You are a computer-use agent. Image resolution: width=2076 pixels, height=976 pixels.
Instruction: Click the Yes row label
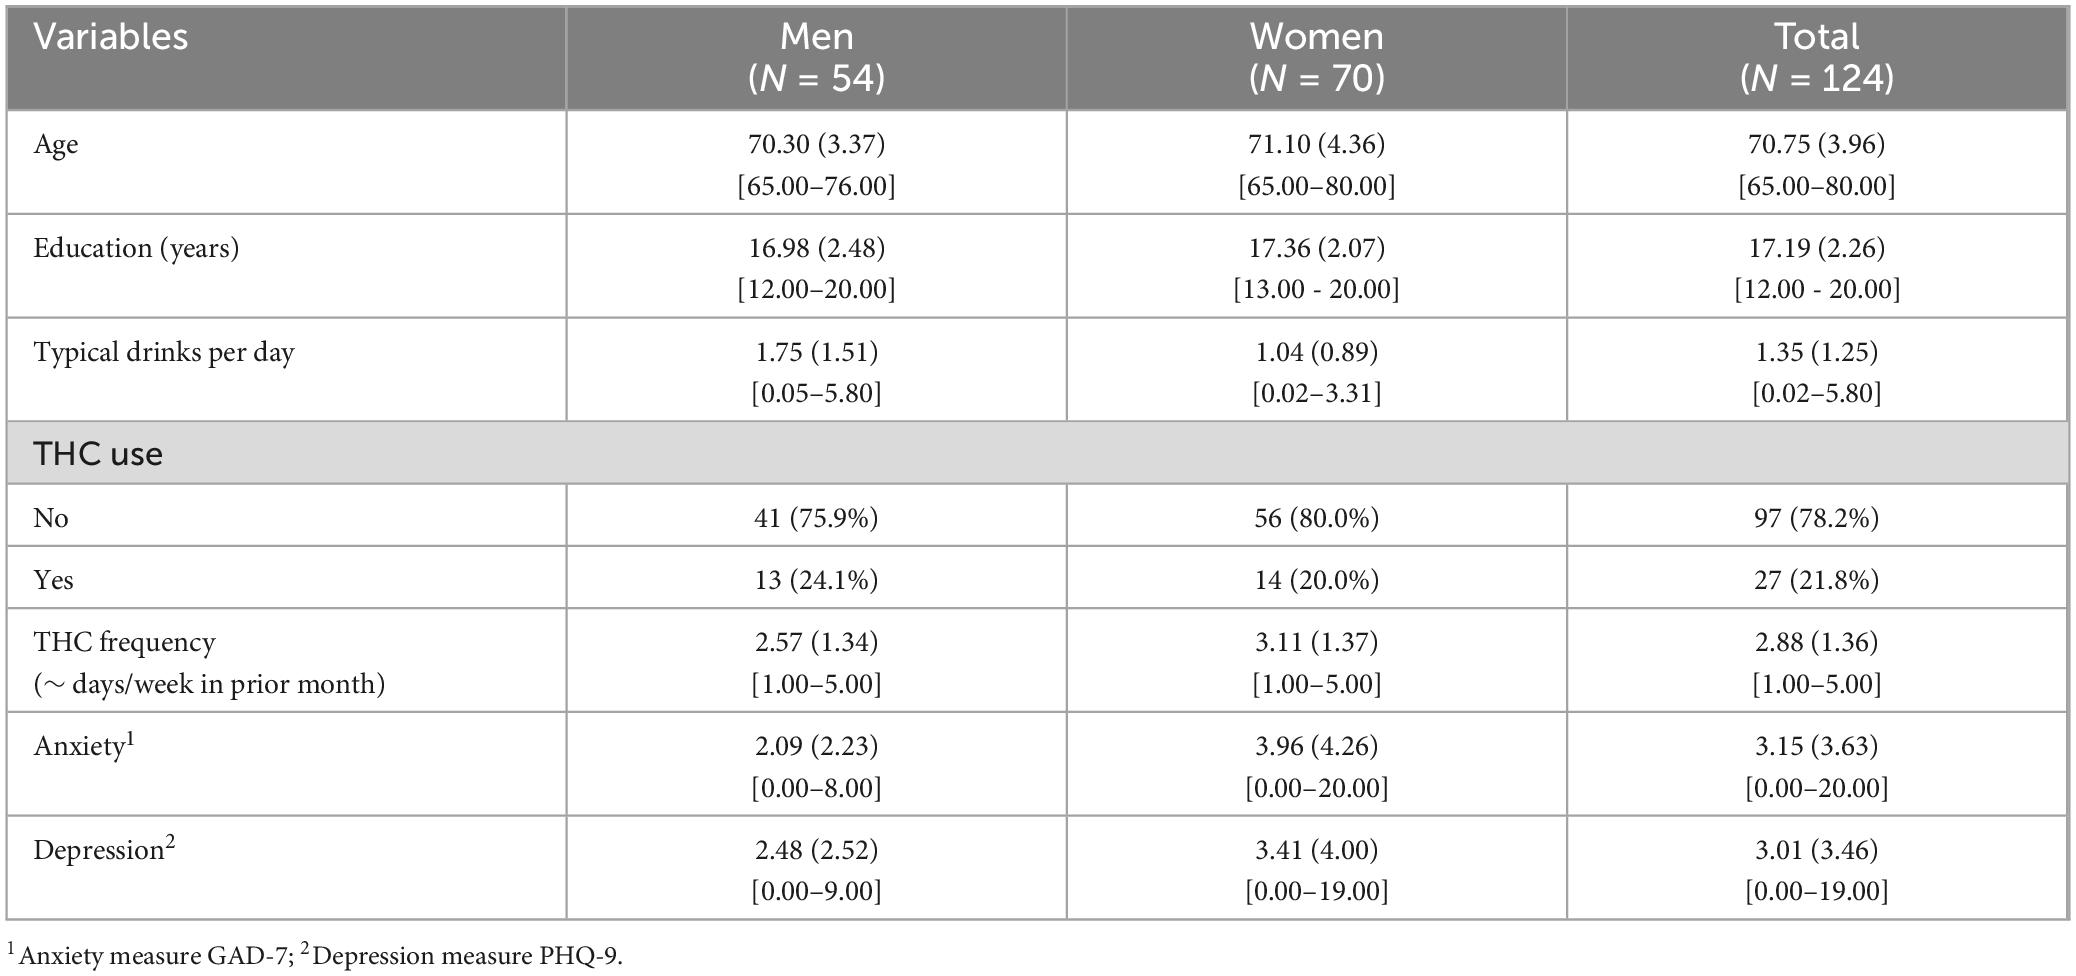coord(53,580)
